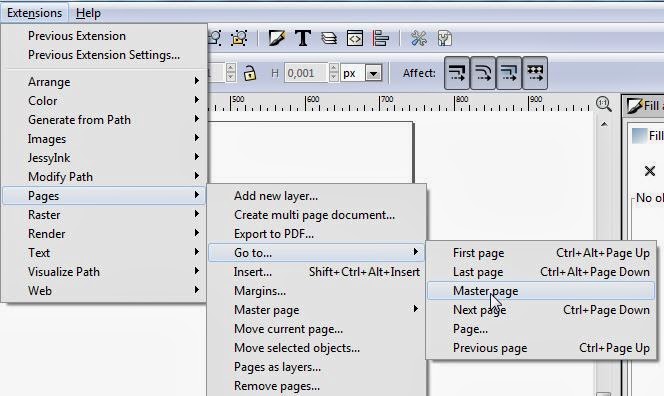This screenshot has height=396, width=664.
Task: Choose Previous Extension
Action: 104,36
